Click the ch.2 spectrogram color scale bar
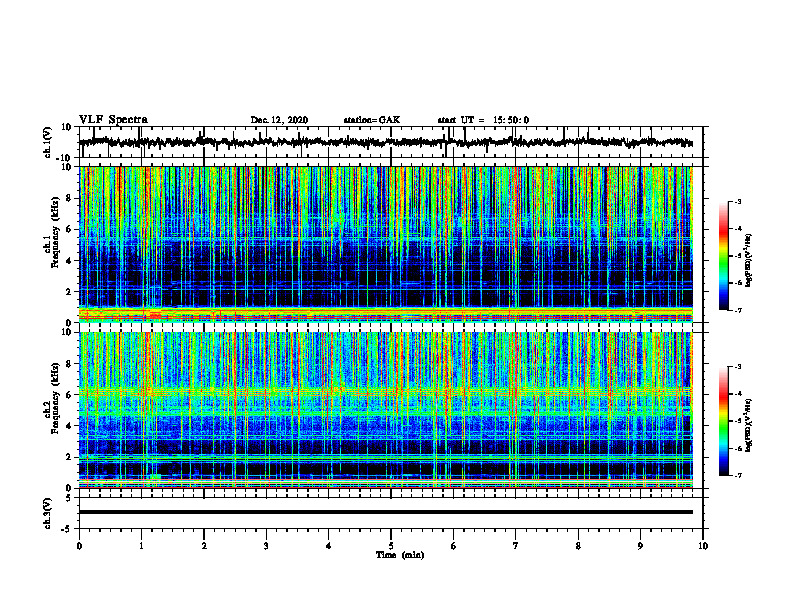This screenshot has height=612, width=792. click(723, 421)
